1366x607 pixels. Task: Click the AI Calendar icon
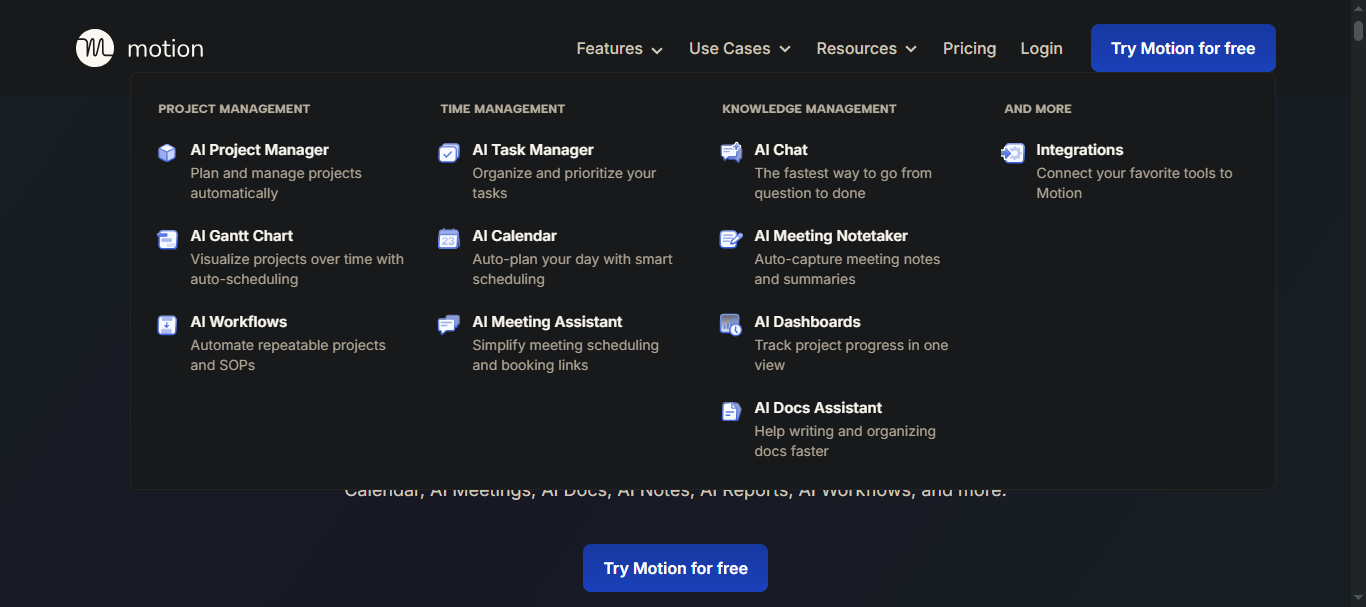[x=449, y=239]
